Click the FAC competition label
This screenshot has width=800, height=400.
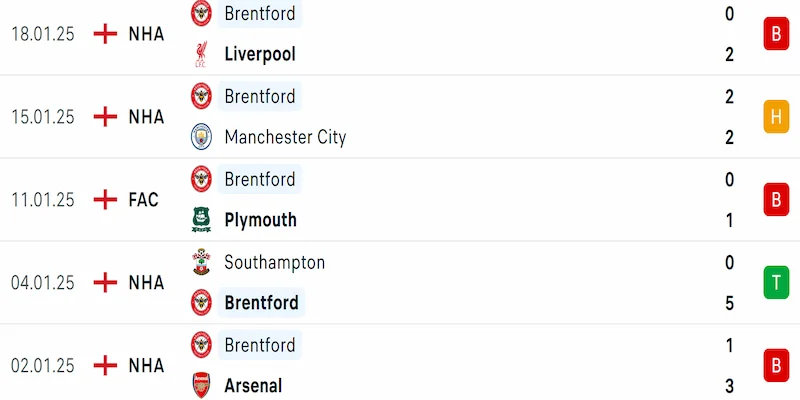tap(143, 200)
